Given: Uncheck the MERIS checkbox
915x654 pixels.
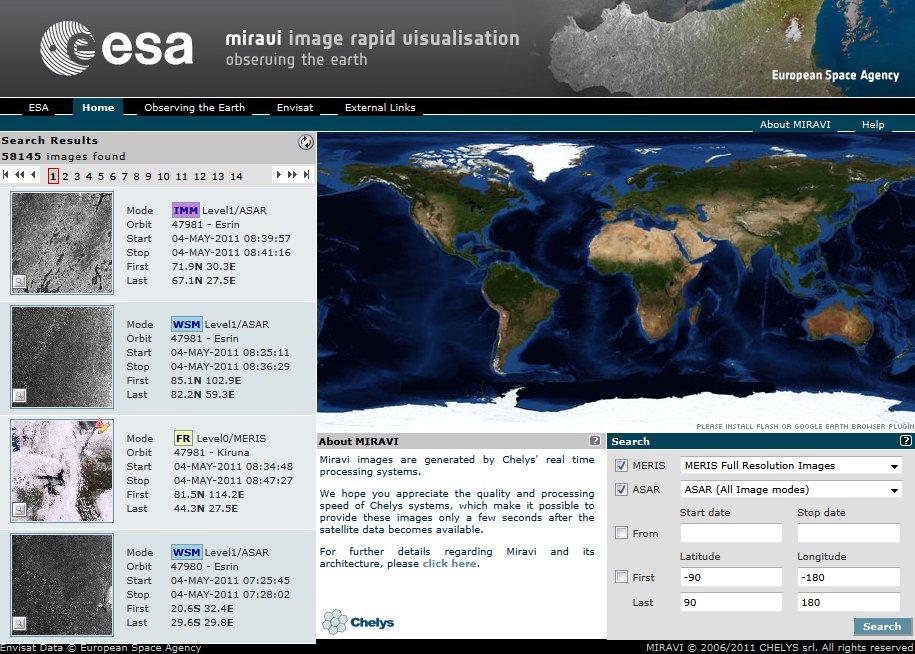Looking at the screenshot, I should click(x=621, y=466).
